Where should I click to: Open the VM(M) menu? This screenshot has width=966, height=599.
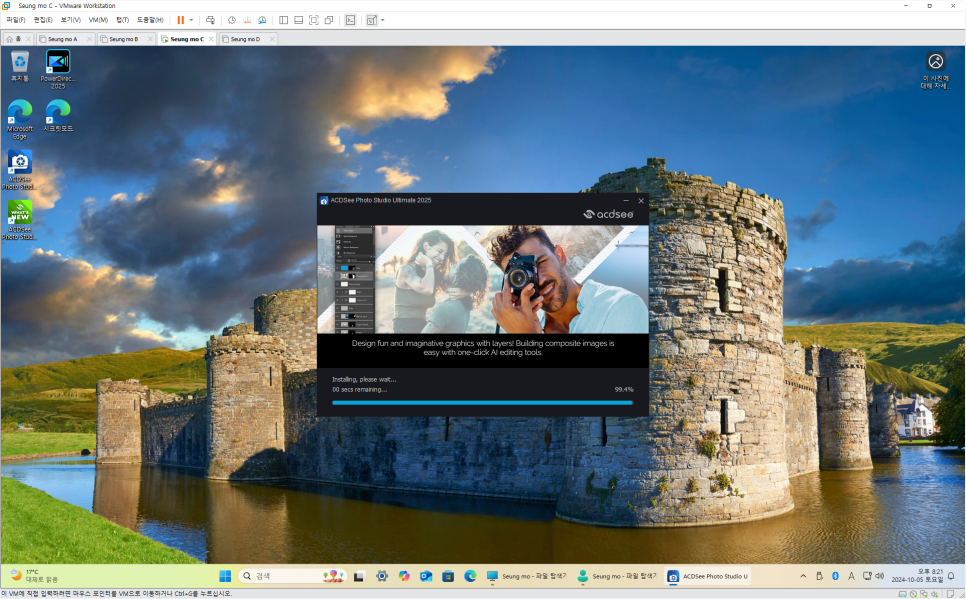click(x=100, y=19)
